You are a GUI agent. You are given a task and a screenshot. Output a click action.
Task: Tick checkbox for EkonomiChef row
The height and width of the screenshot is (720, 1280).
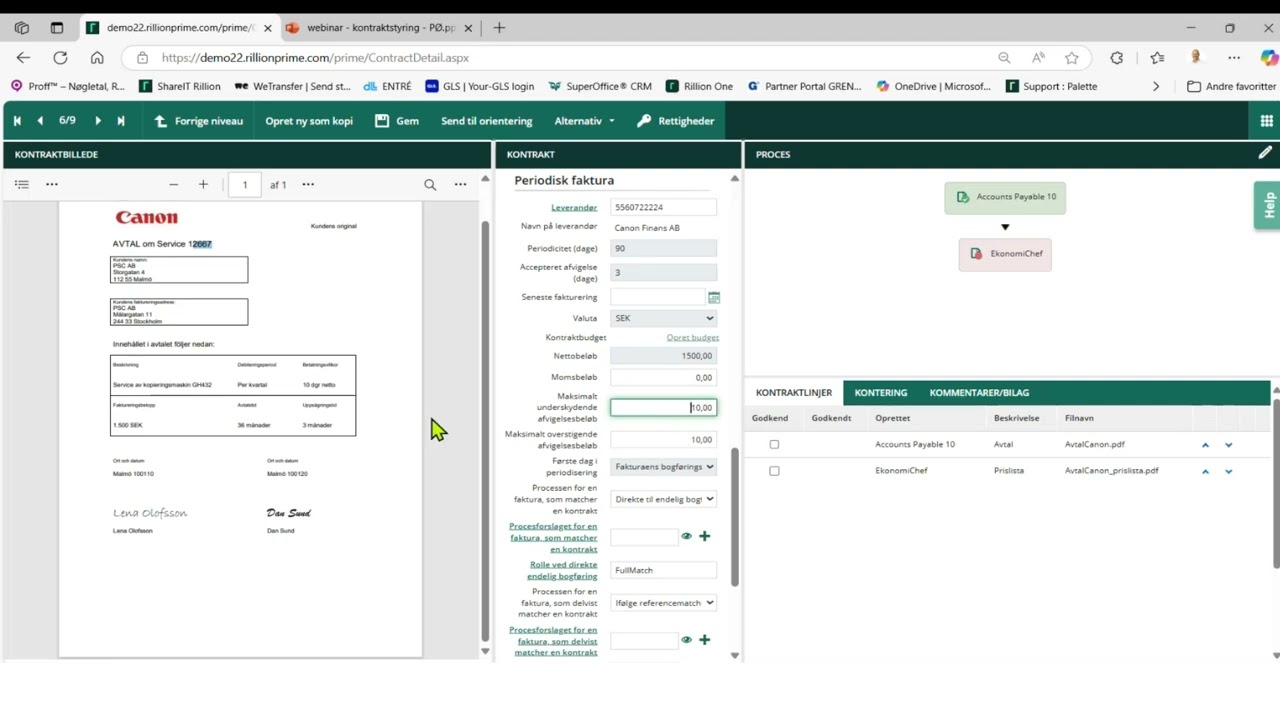point(774,471)
